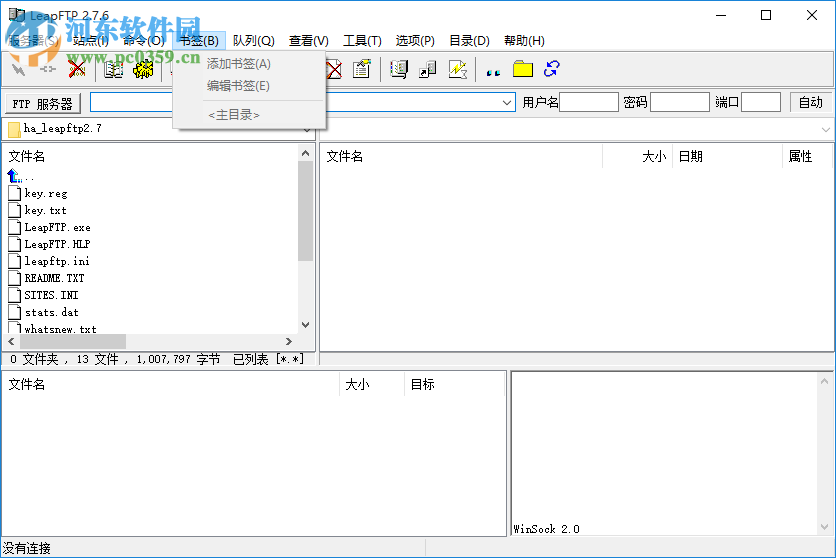Click local list scroll-down arrow
Image resolution: width=836 pixels, height=558 pixels.
pos(306,325)
